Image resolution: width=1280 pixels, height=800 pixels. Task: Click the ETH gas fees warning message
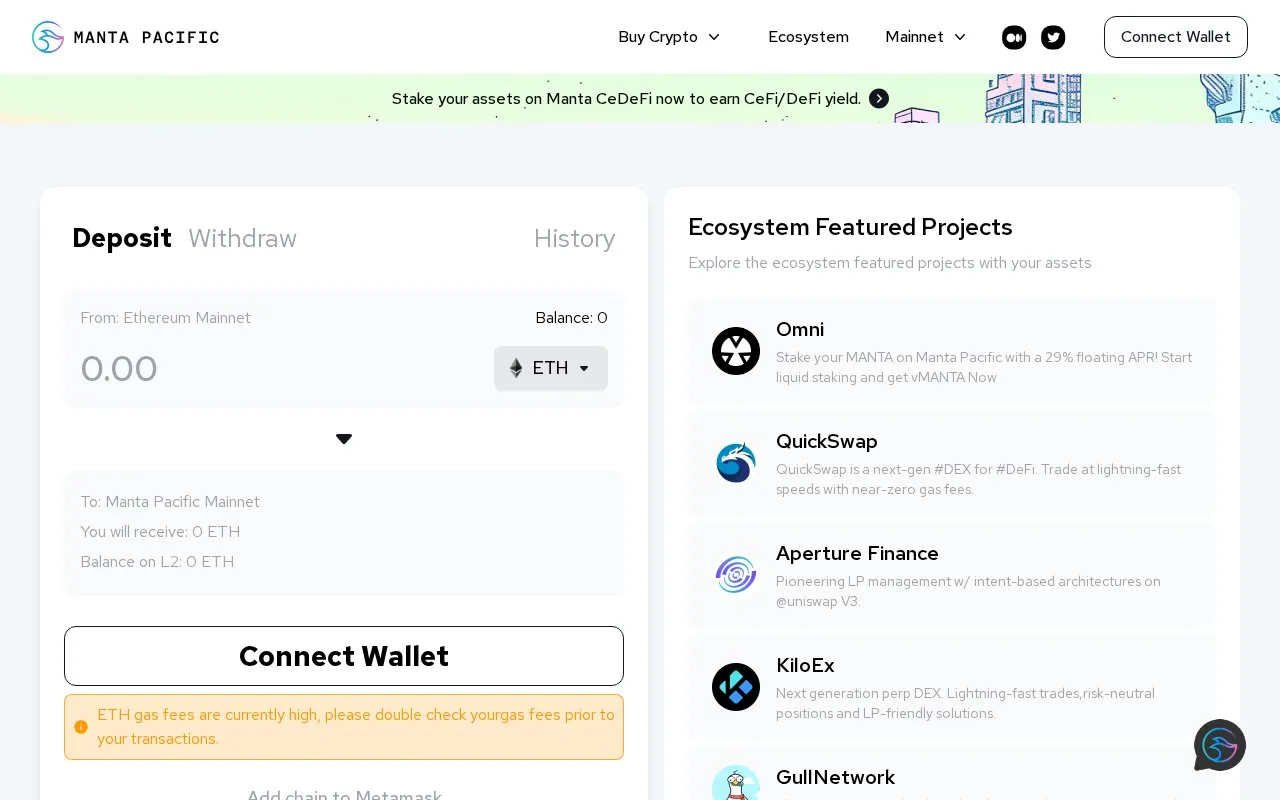(x=356, y=727)
